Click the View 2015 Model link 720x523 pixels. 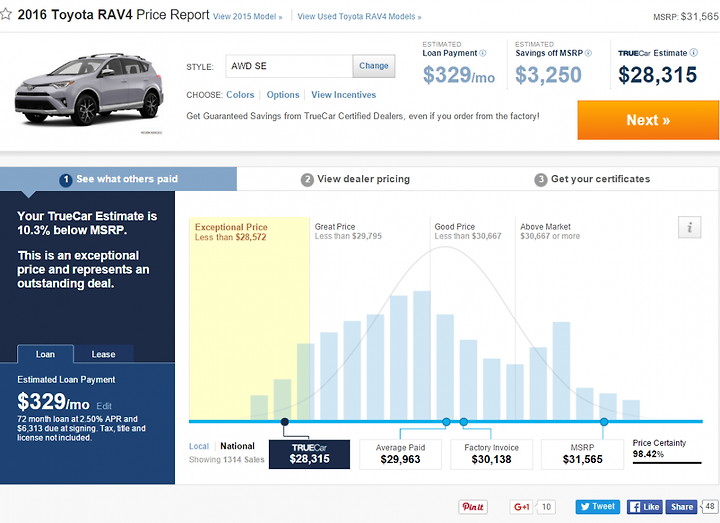pyautogui.click(x=248, y=17)
